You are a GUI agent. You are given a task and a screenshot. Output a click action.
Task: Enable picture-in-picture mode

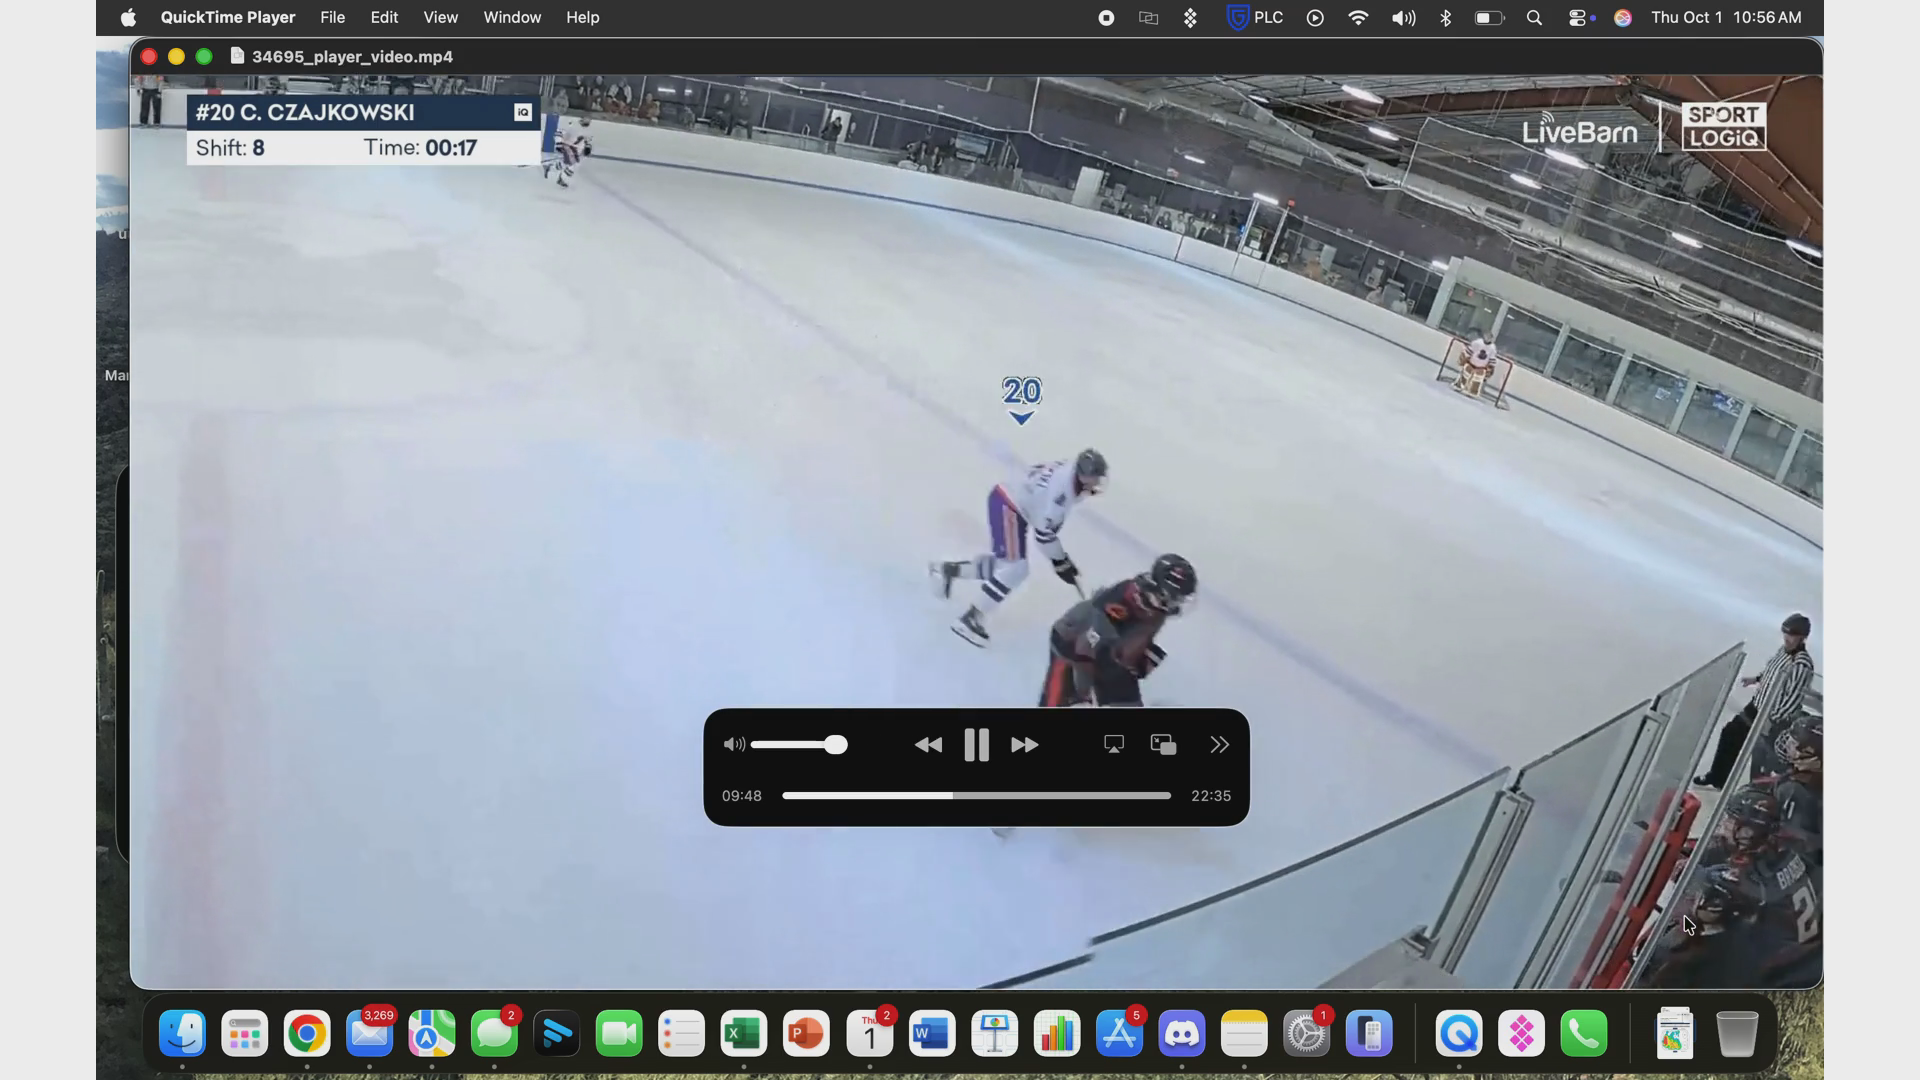[x=1163, y=744]
